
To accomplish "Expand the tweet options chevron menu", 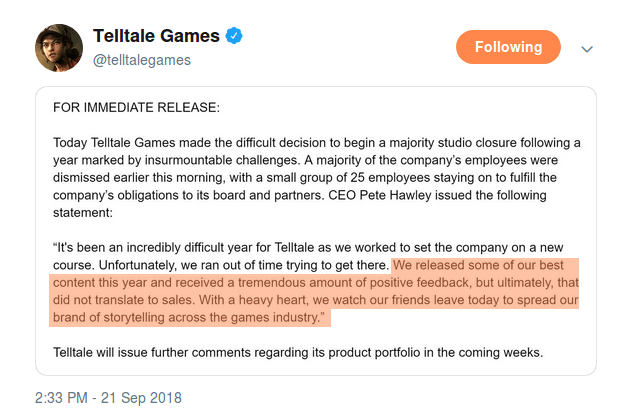I will 588,49.
